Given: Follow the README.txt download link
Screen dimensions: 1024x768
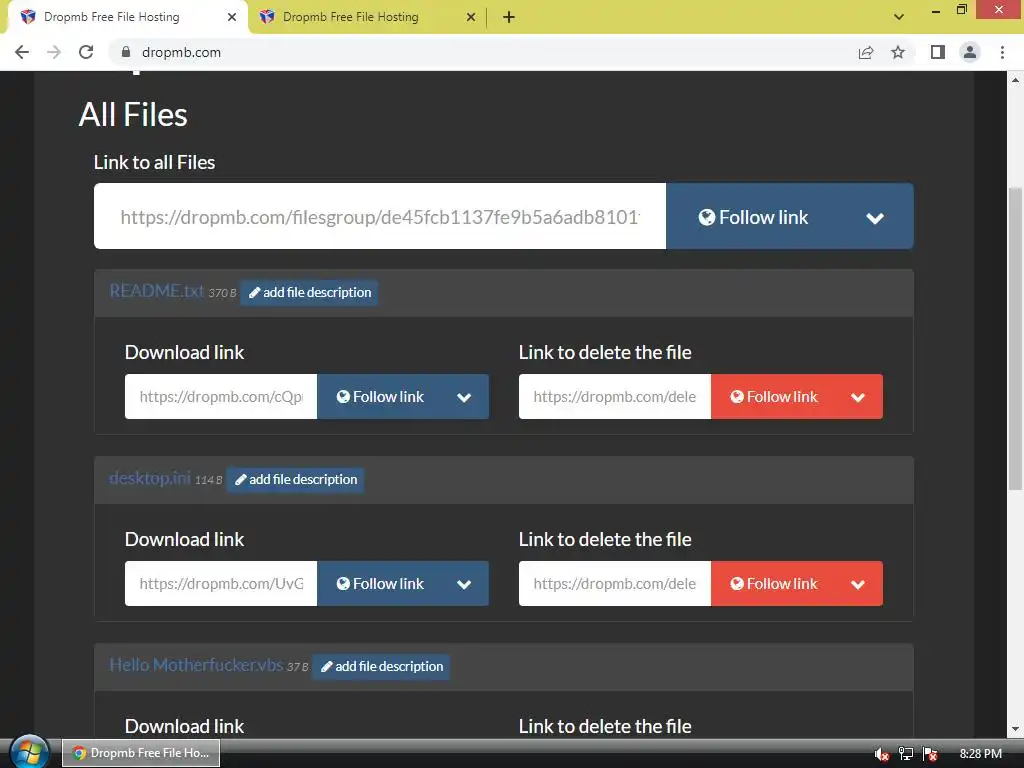Looking at the screenshot, I should pyautogui.click(x=380, y=396).
